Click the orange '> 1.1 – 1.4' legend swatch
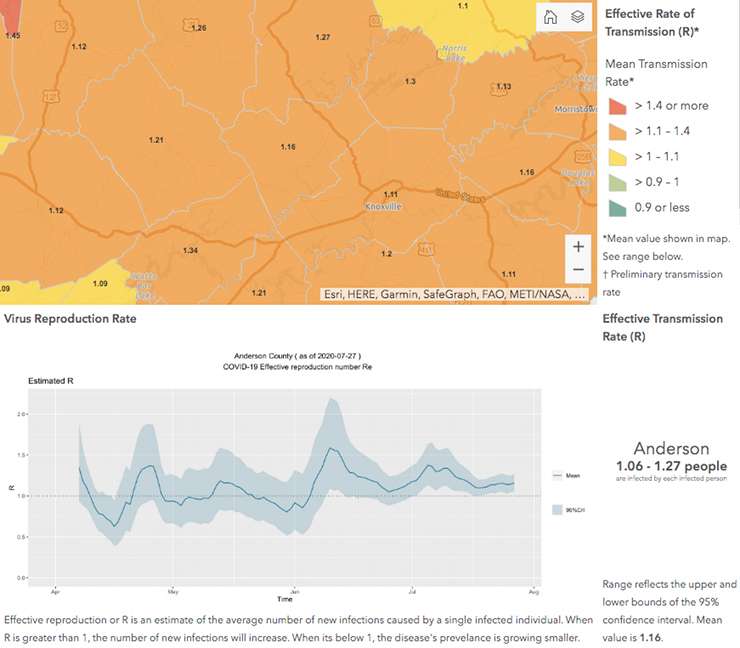The height and width of the screenshot is (648, 740). coord(617,131)
